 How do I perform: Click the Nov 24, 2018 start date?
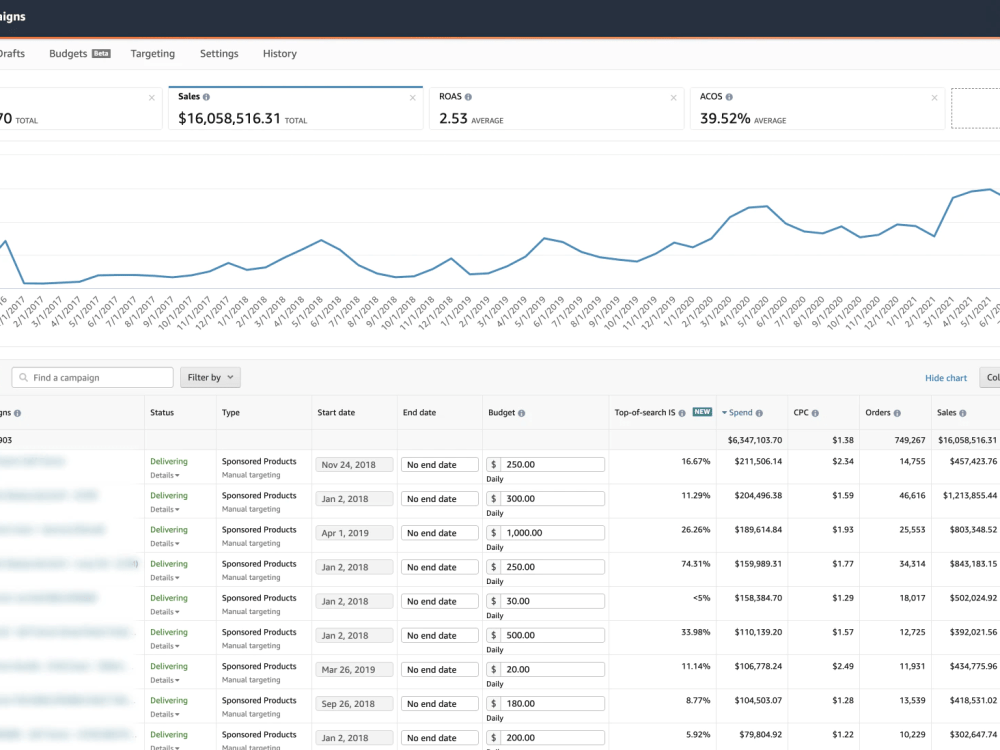pyautogui.click(x=354, y=464)
